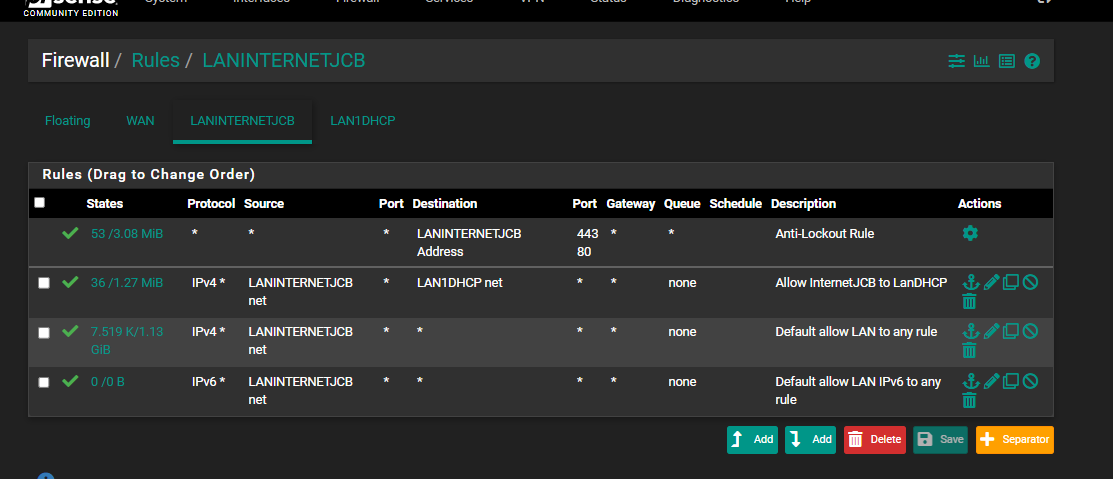Edit the Allow InternetJCB to LanDHCP rule
This screenshot has width=1113, height=479.
991,282
